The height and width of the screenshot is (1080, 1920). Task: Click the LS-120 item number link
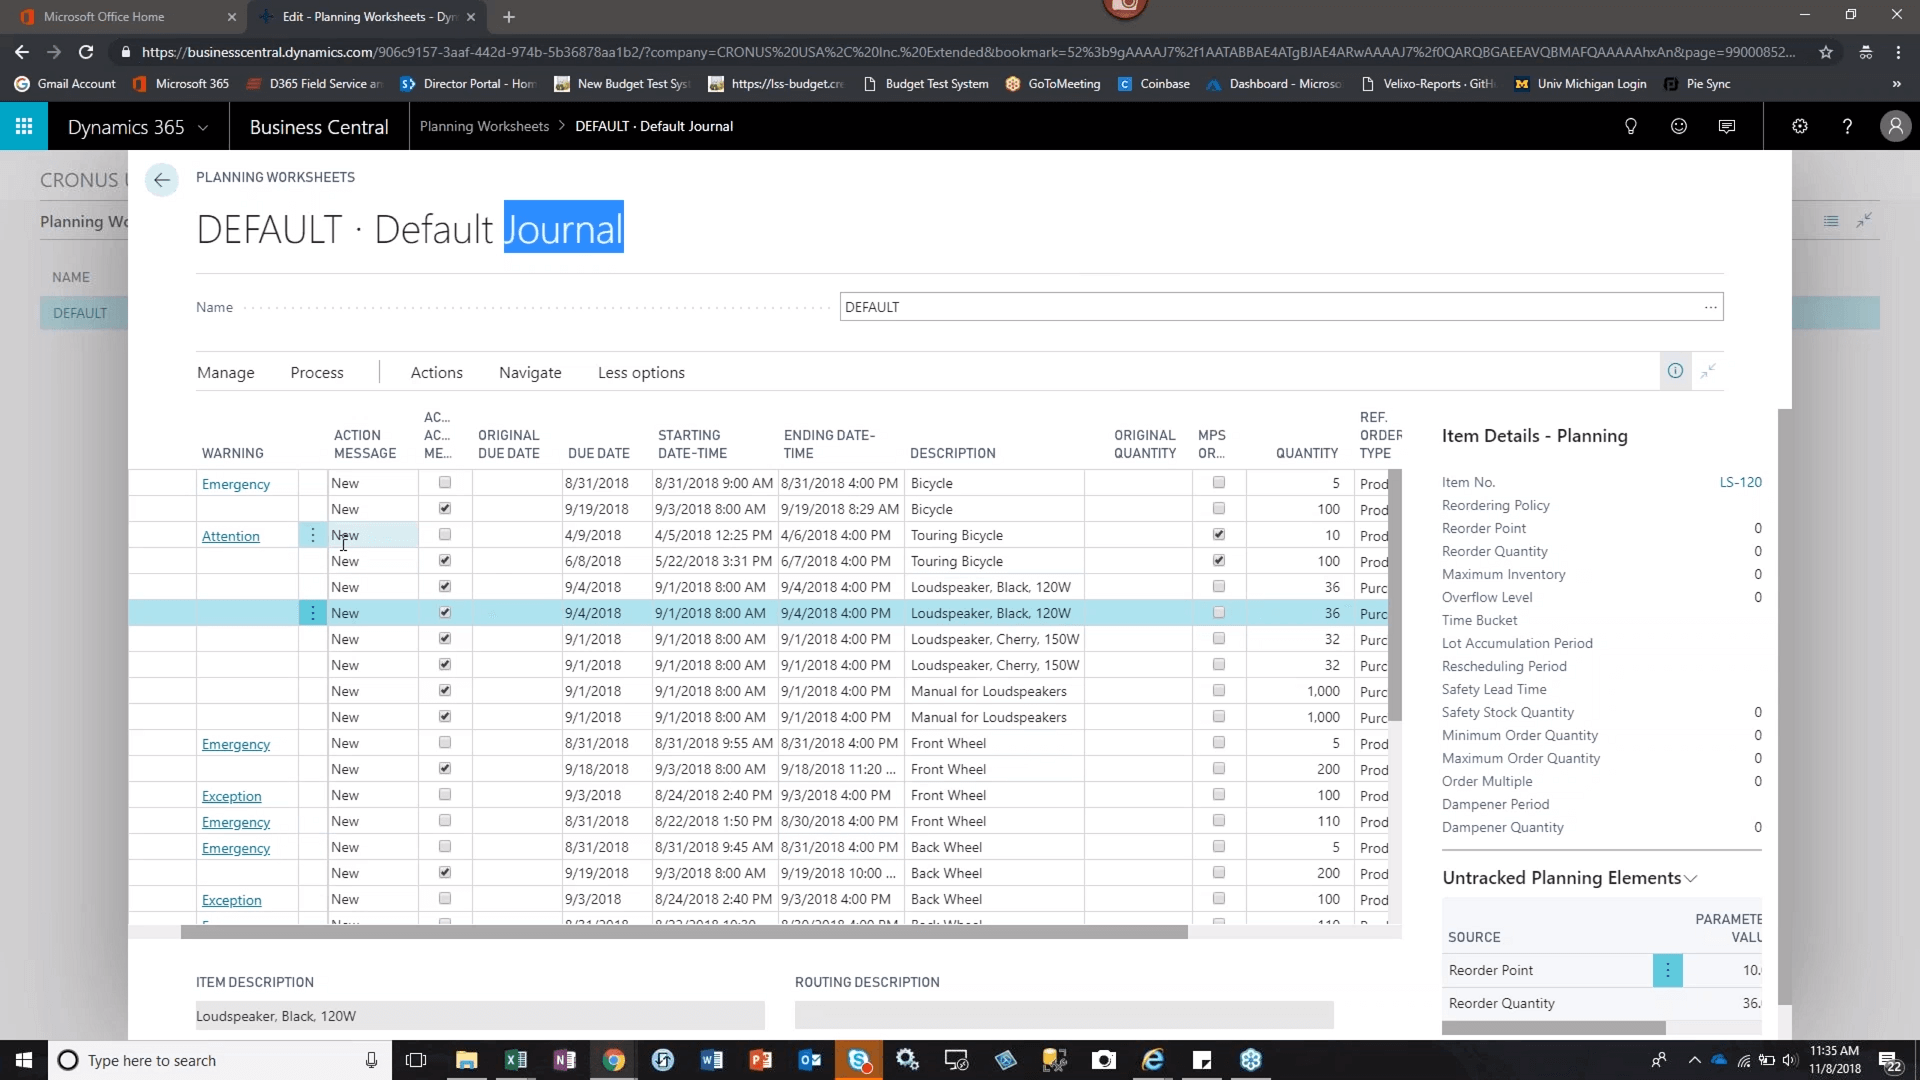[1741, 482]
